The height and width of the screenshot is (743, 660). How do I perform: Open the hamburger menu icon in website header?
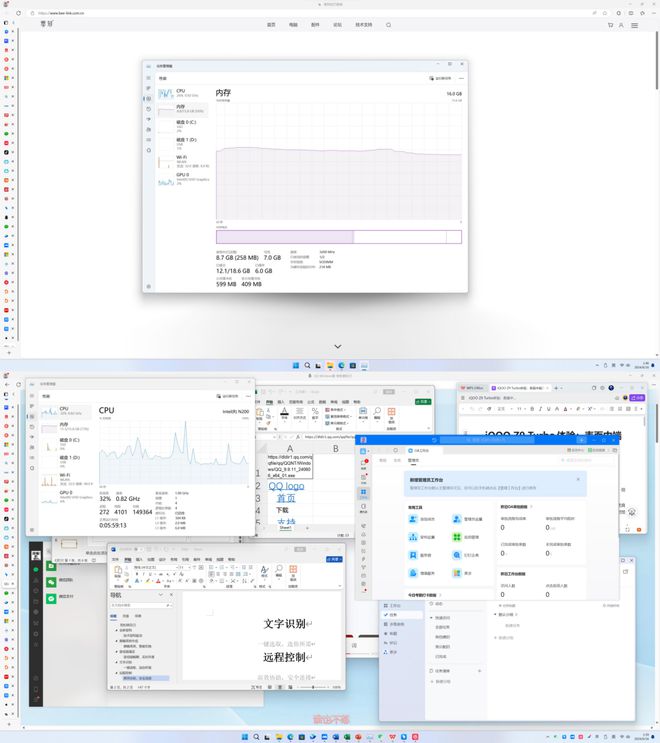coord(634,25)
